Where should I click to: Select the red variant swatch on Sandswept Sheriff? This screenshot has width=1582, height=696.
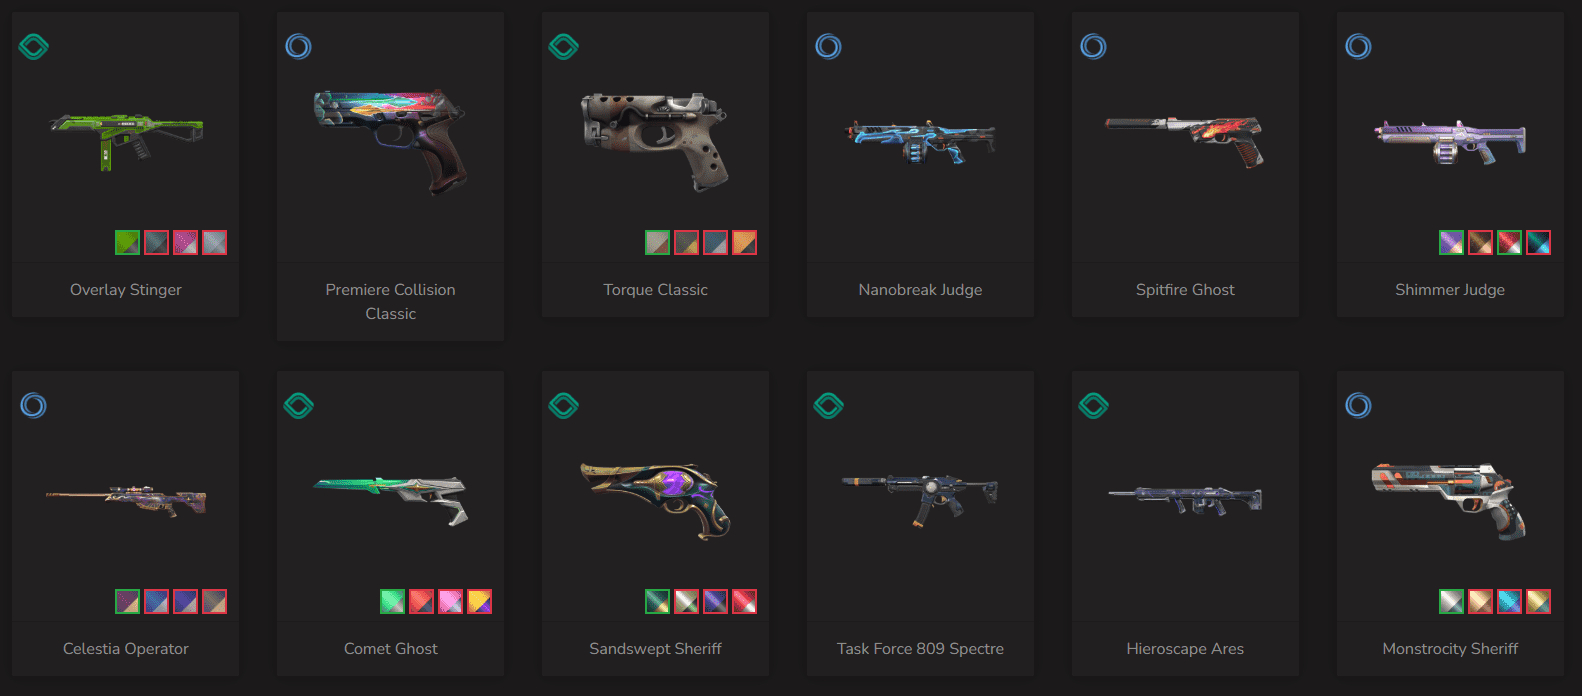click(x=744, y=601)
